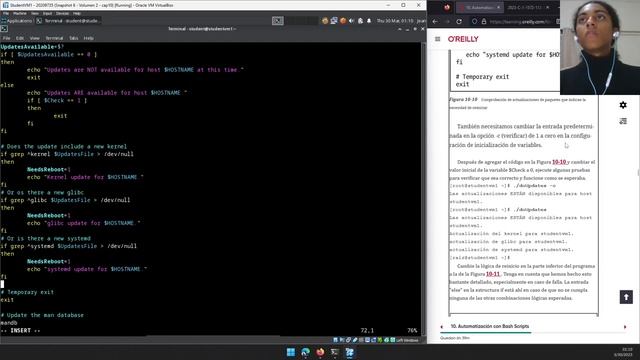Image resolution: width=640 pixels, height=360 pixels.
Task: Open the O'Reilly hamburger menu
Action: pos(438,39)
